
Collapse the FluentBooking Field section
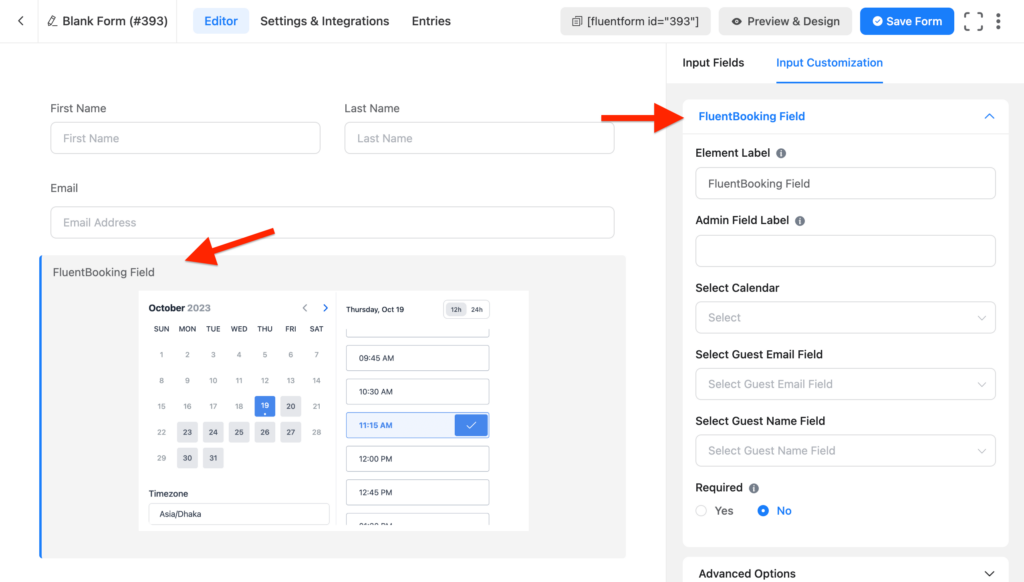click(989, 116)
